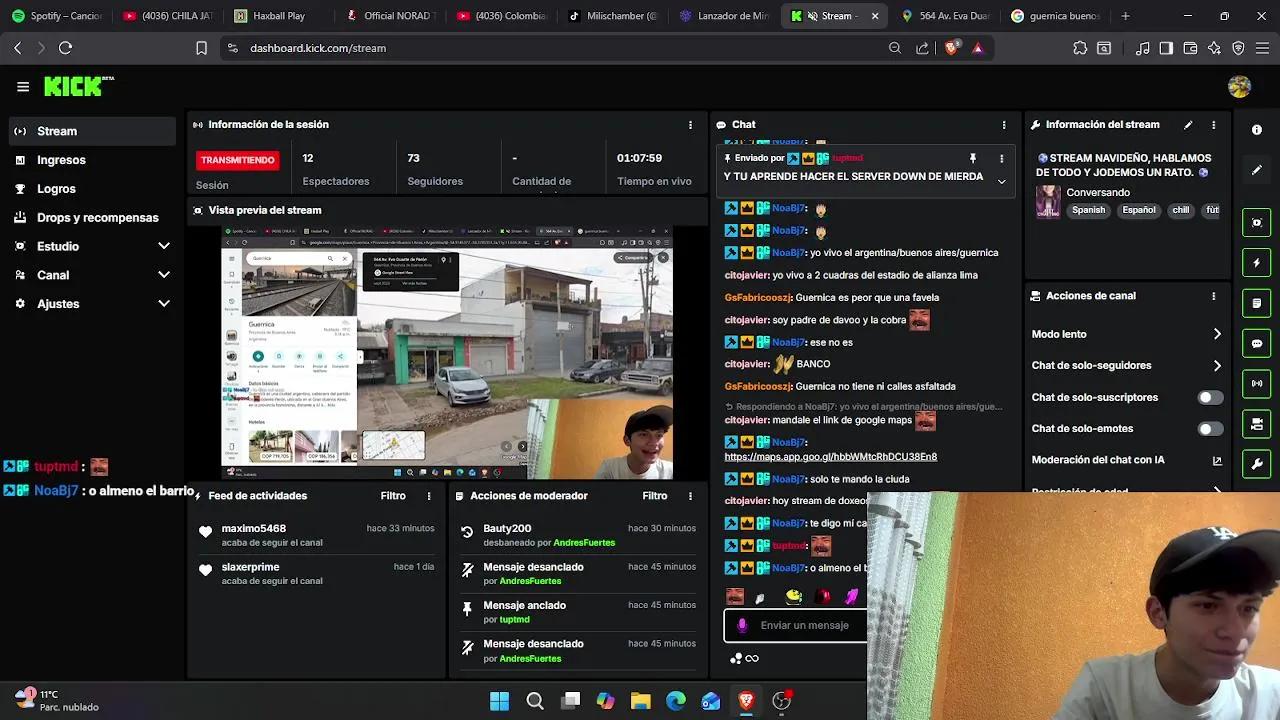The height and width of the screenshot is (720, 1280).
Task: Open the chat bubble icon in right sidebar
Action: click(1257, 343)
